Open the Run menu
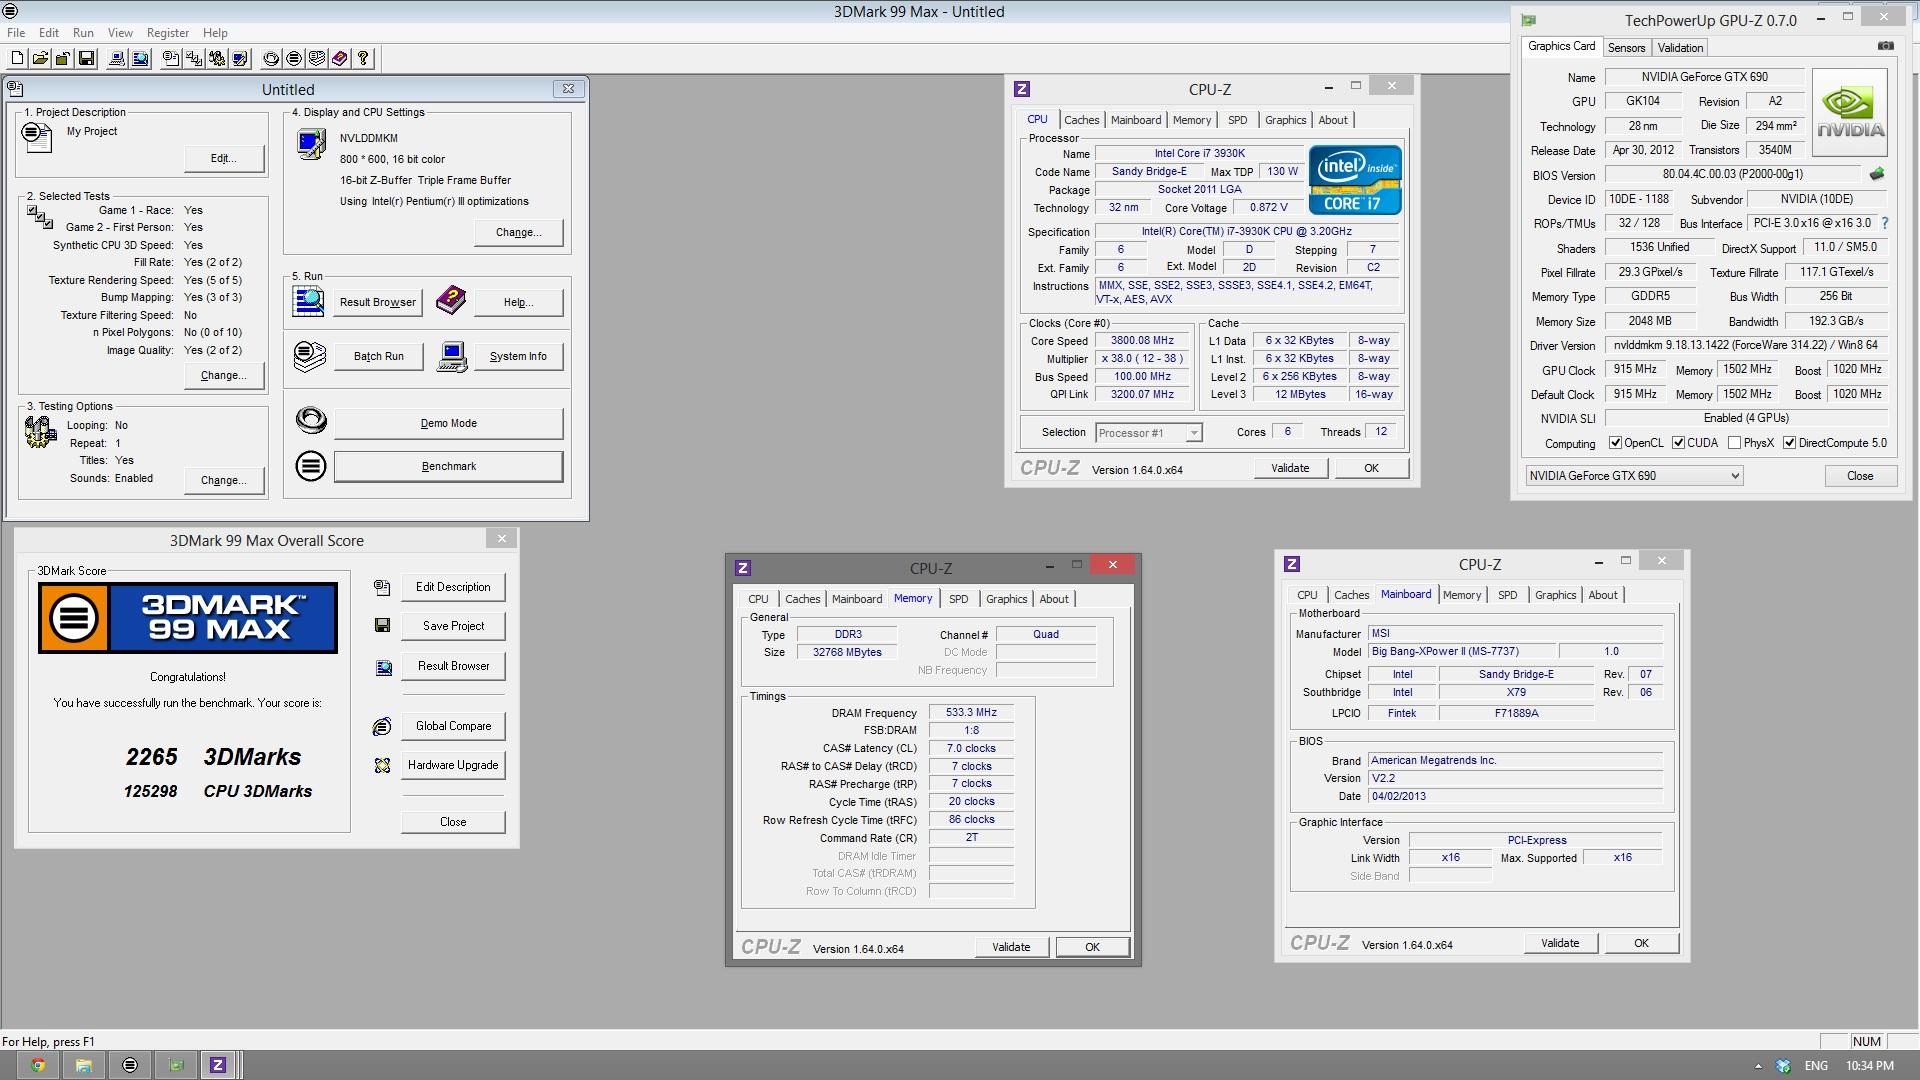This screenshot has height=1080, width=1920. click(84, 33)
